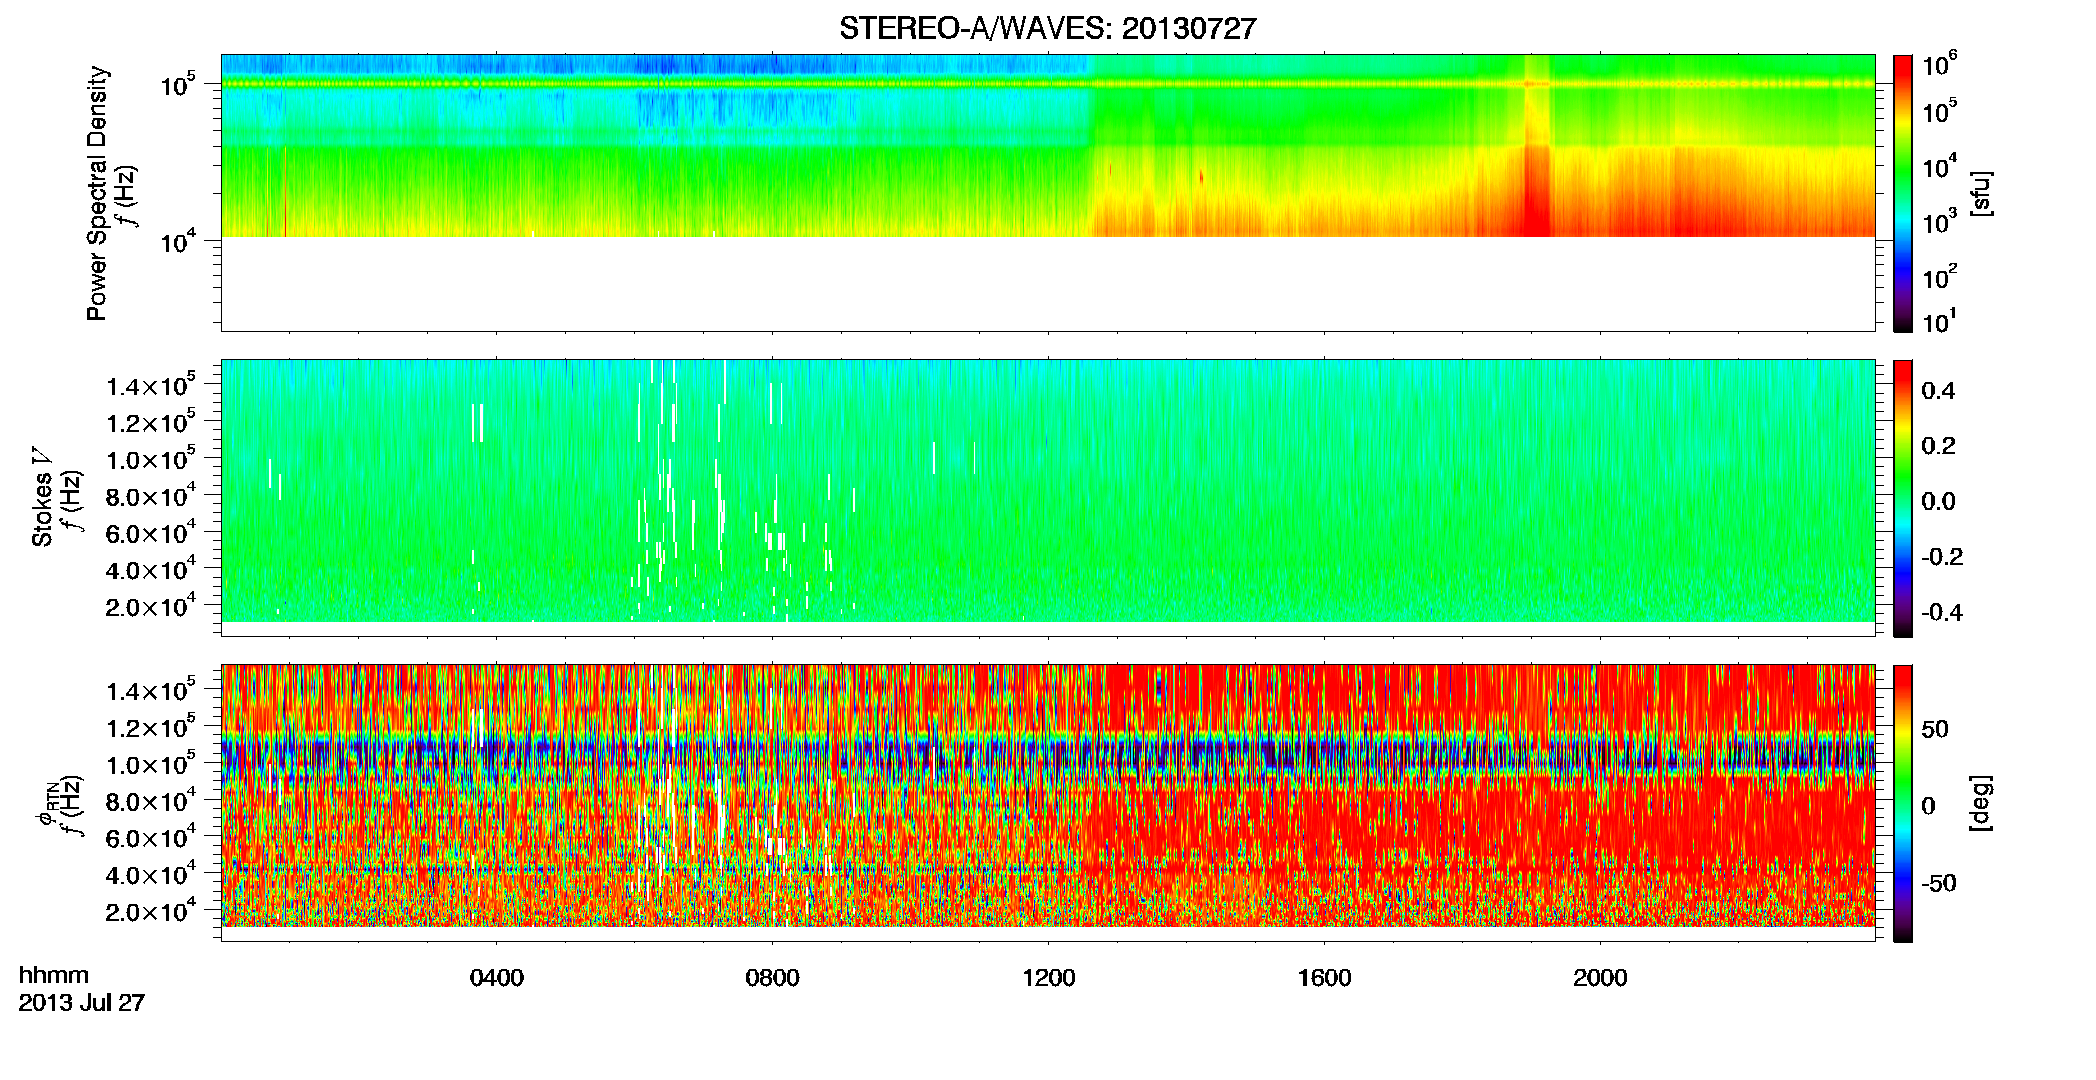Click the [deg] units label

click(1981, 803)
